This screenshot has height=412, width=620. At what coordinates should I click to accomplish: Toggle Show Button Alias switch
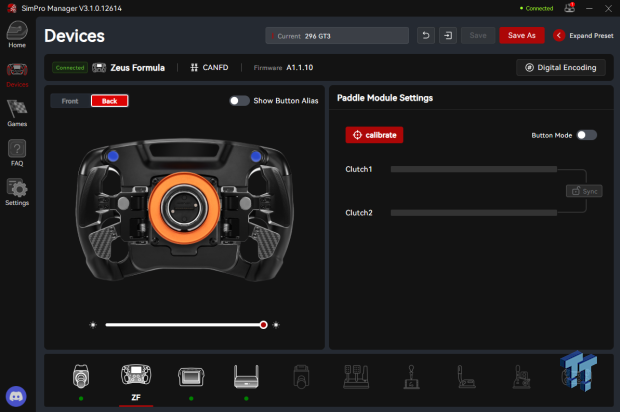(x=239, y=101)
